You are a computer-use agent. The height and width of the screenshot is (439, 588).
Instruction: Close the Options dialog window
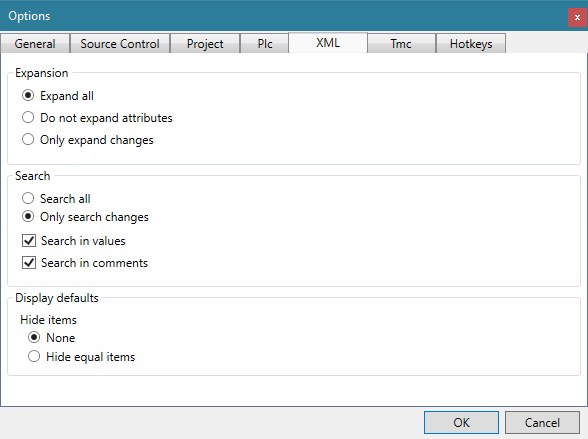(577, 17)
